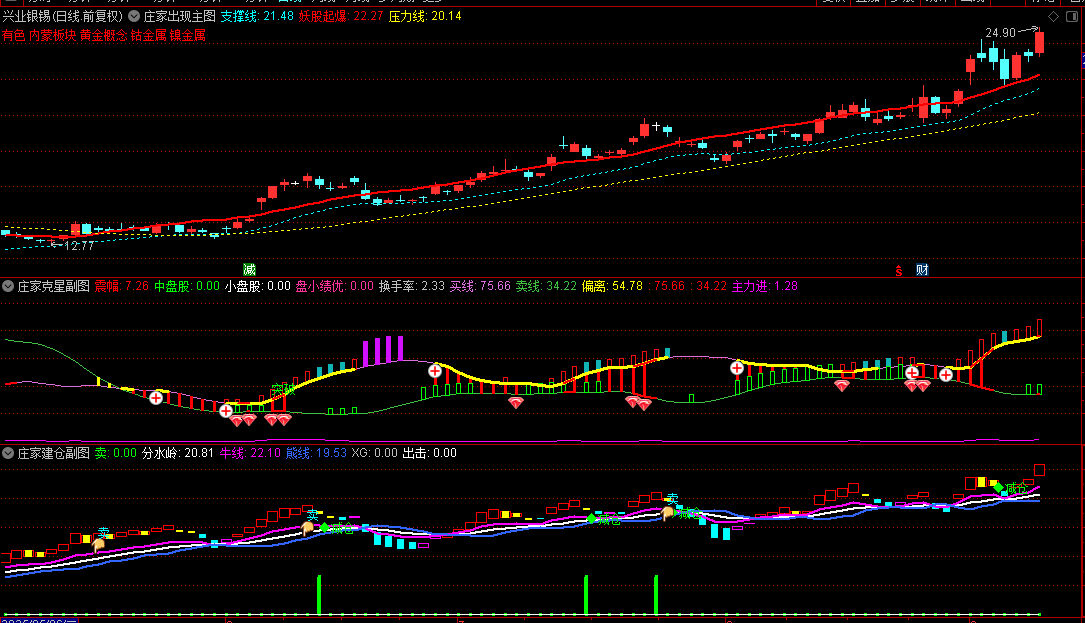Click the 24.90 high price label
This screenshot has width=1085, height=623.
(1001, 33)
